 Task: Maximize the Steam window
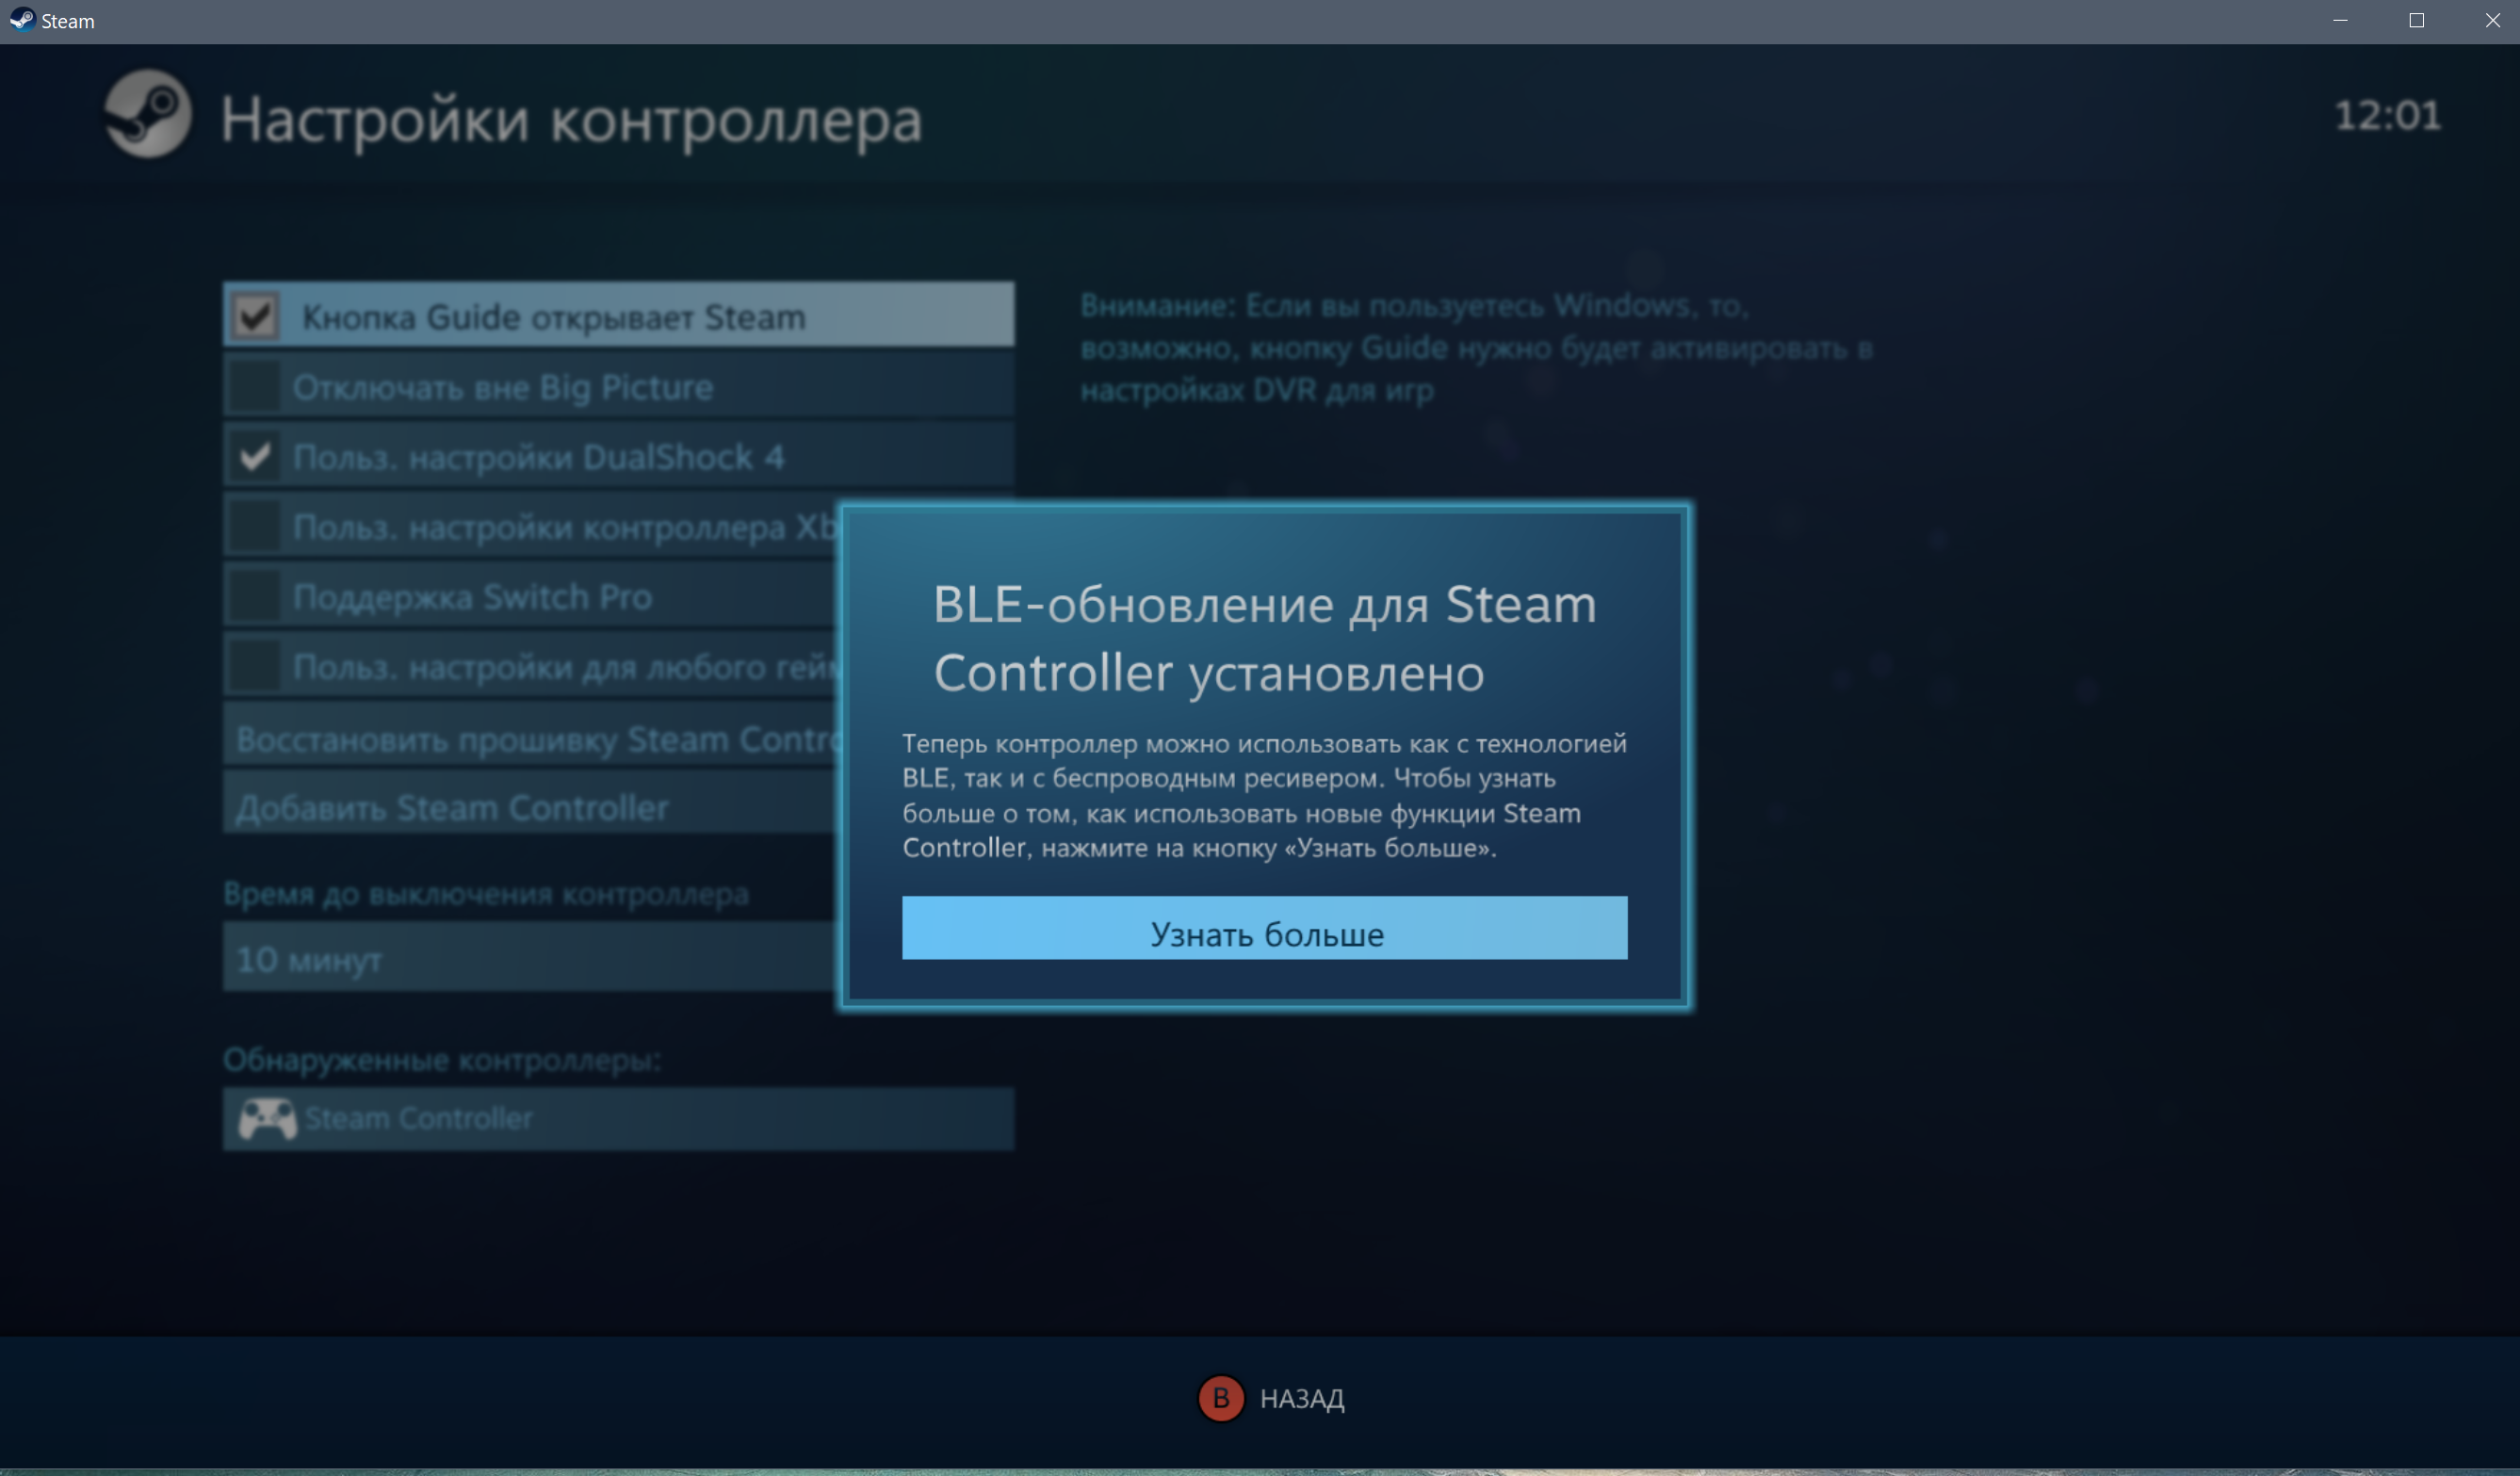tap(2416, 20)
